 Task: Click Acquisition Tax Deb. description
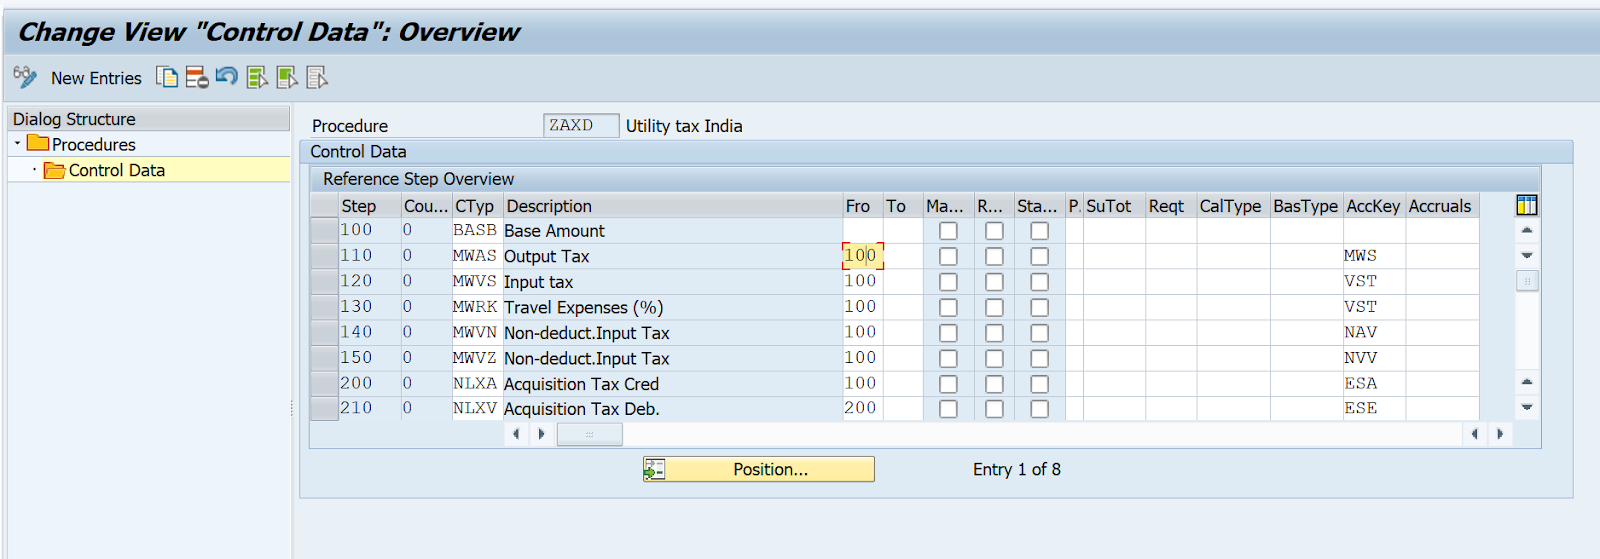pos(672,409)
